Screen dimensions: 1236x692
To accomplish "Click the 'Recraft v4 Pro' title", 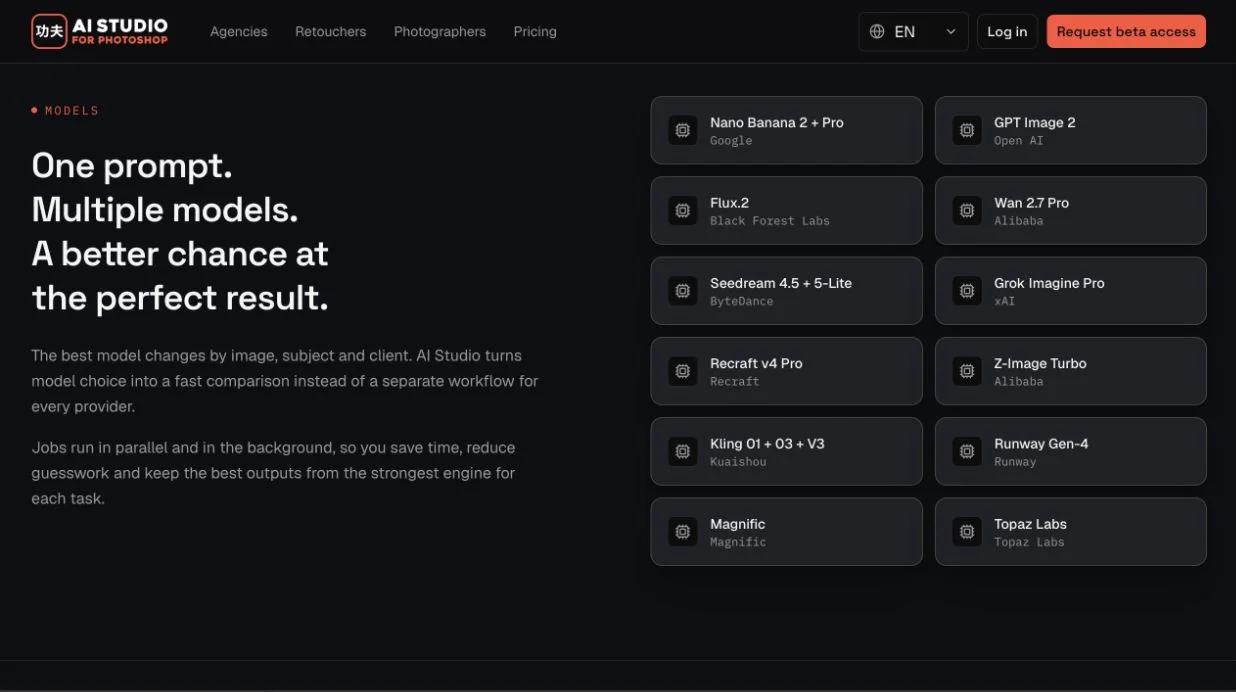I will coord(757,363).
